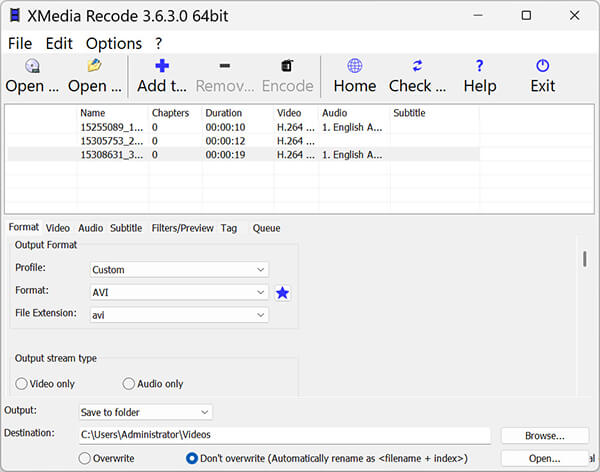The width and height of the screenshot is (600, 472).
Task: Open the Edit menu
Action: tap(59, 43)
